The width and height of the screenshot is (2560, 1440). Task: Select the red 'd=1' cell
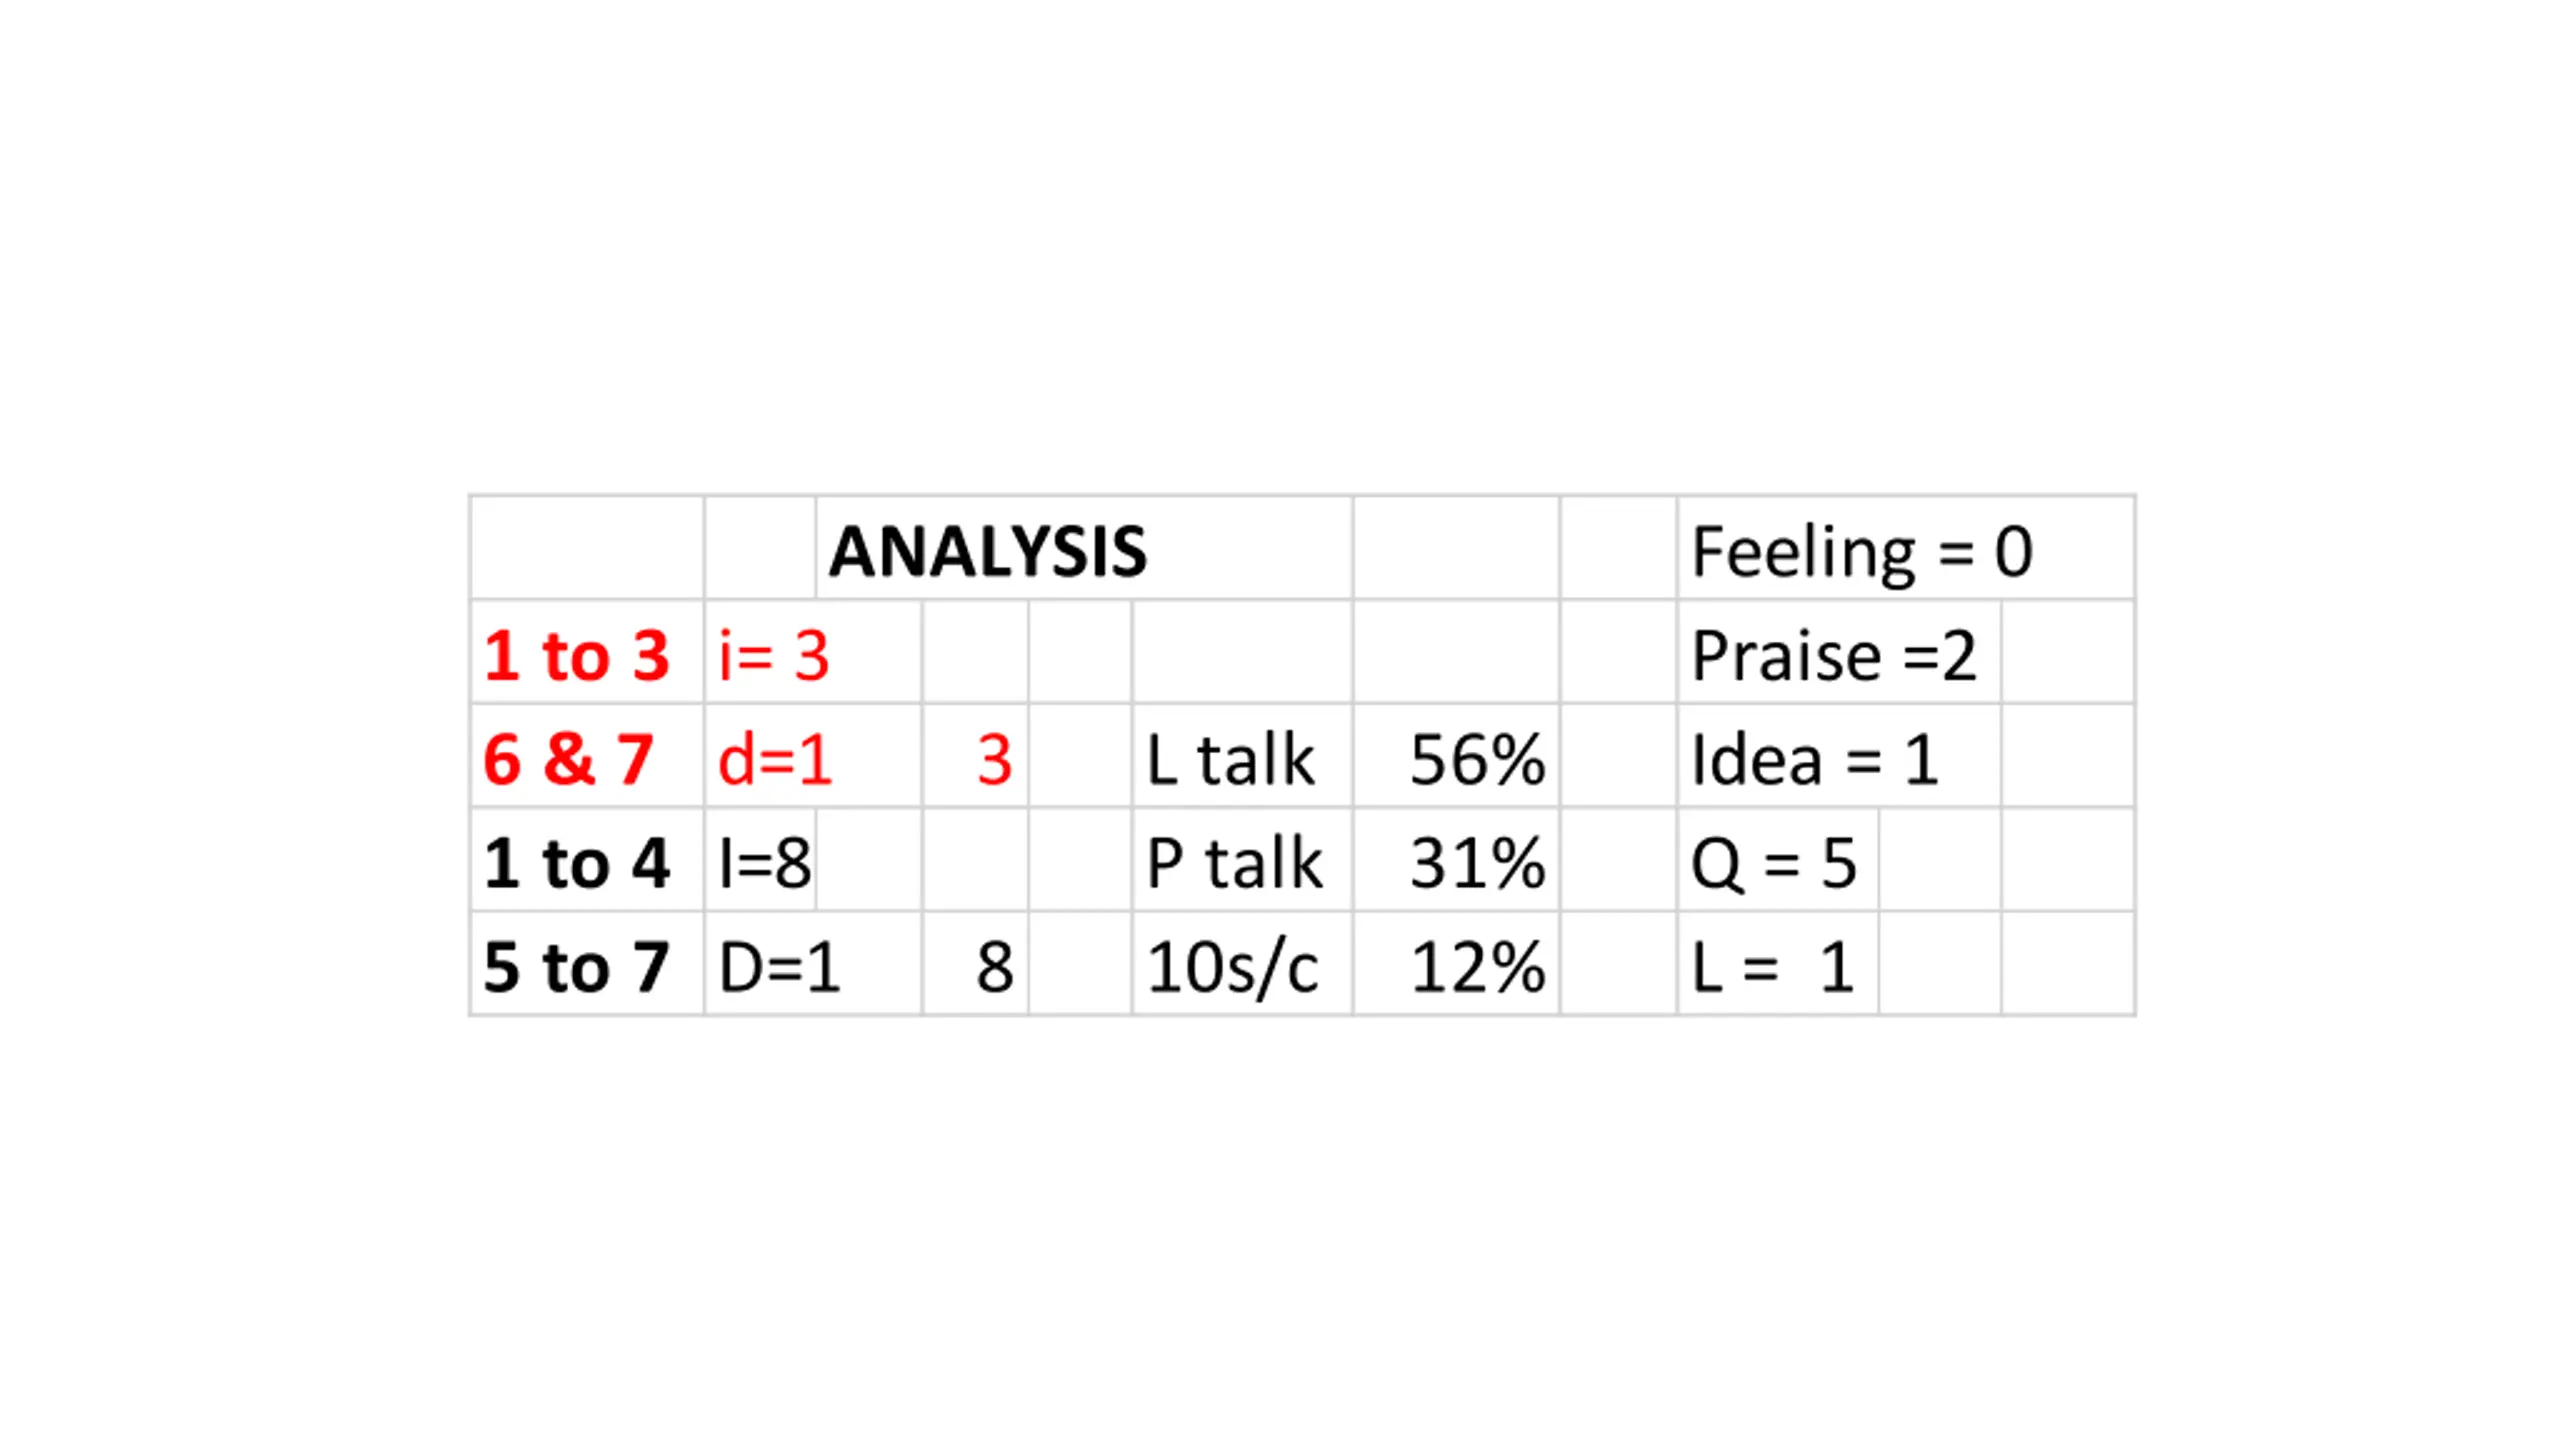(x=813, y=757)
